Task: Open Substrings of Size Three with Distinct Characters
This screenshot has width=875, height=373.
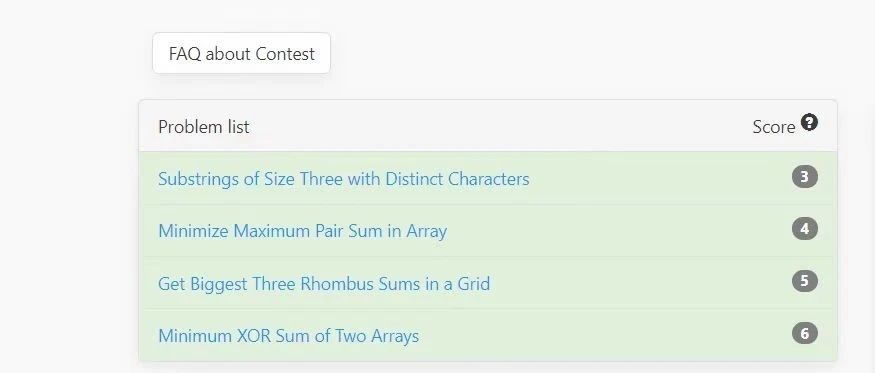Action: point(344,179)
